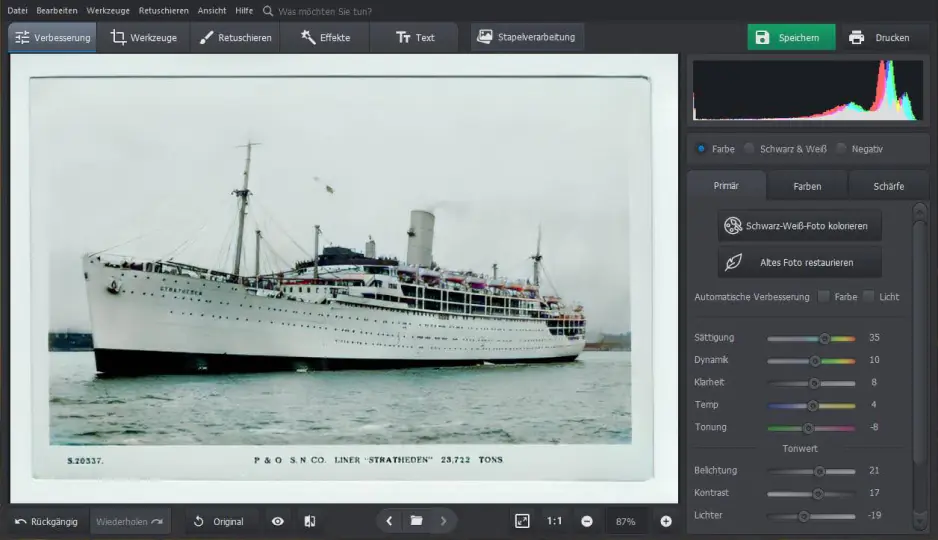
Task: Click the Original reset button
Action: (x=218, y=521)
